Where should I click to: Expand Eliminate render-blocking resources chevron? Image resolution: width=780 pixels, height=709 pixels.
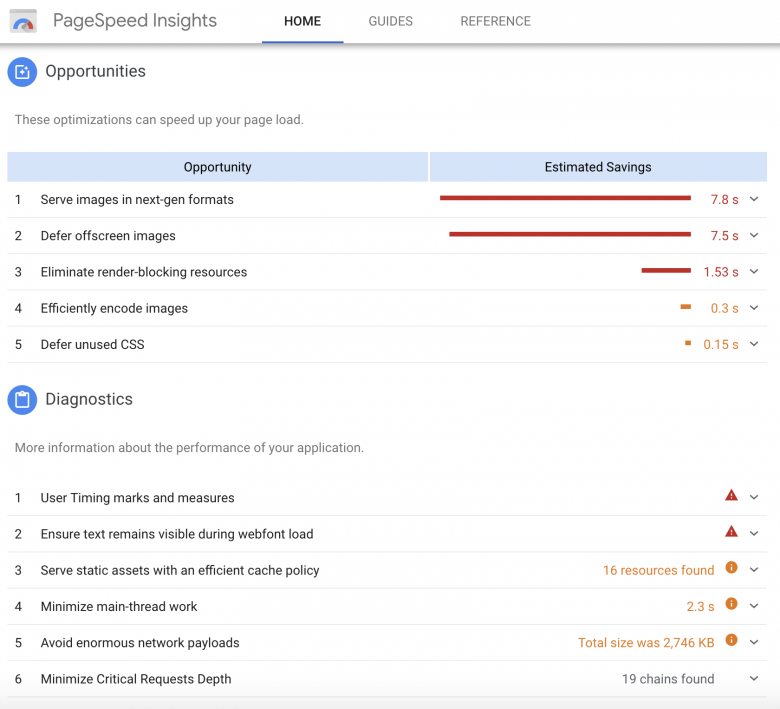tap(754, 272)
